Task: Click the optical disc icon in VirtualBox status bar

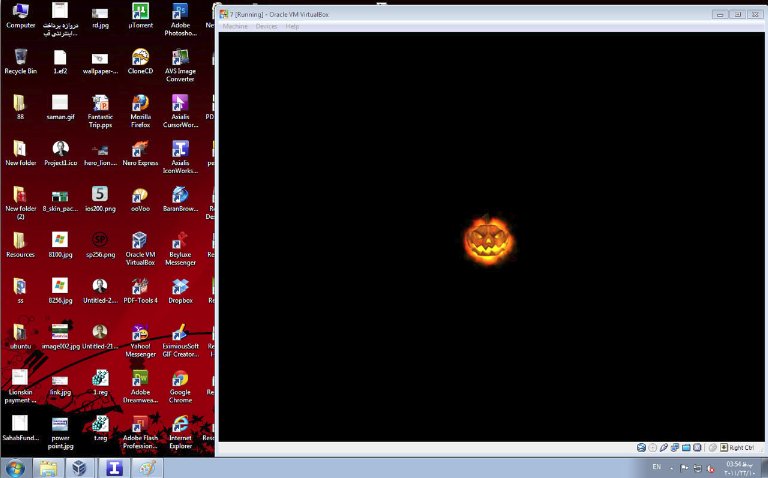Action: [652, 448]
